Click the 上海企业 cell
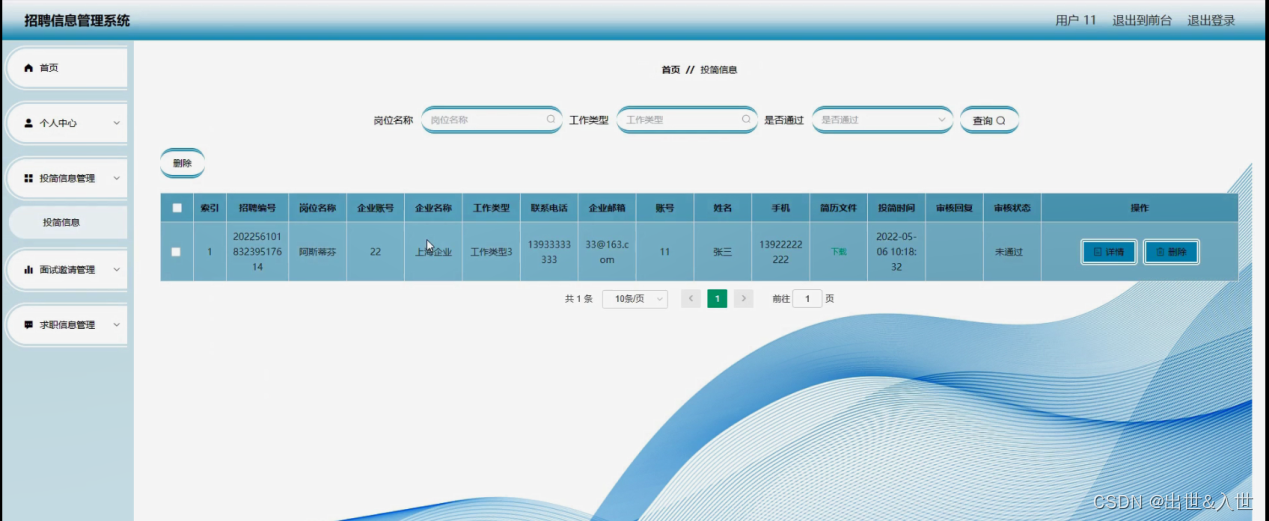The image size is (1269, 521). [x=433, y=252]
